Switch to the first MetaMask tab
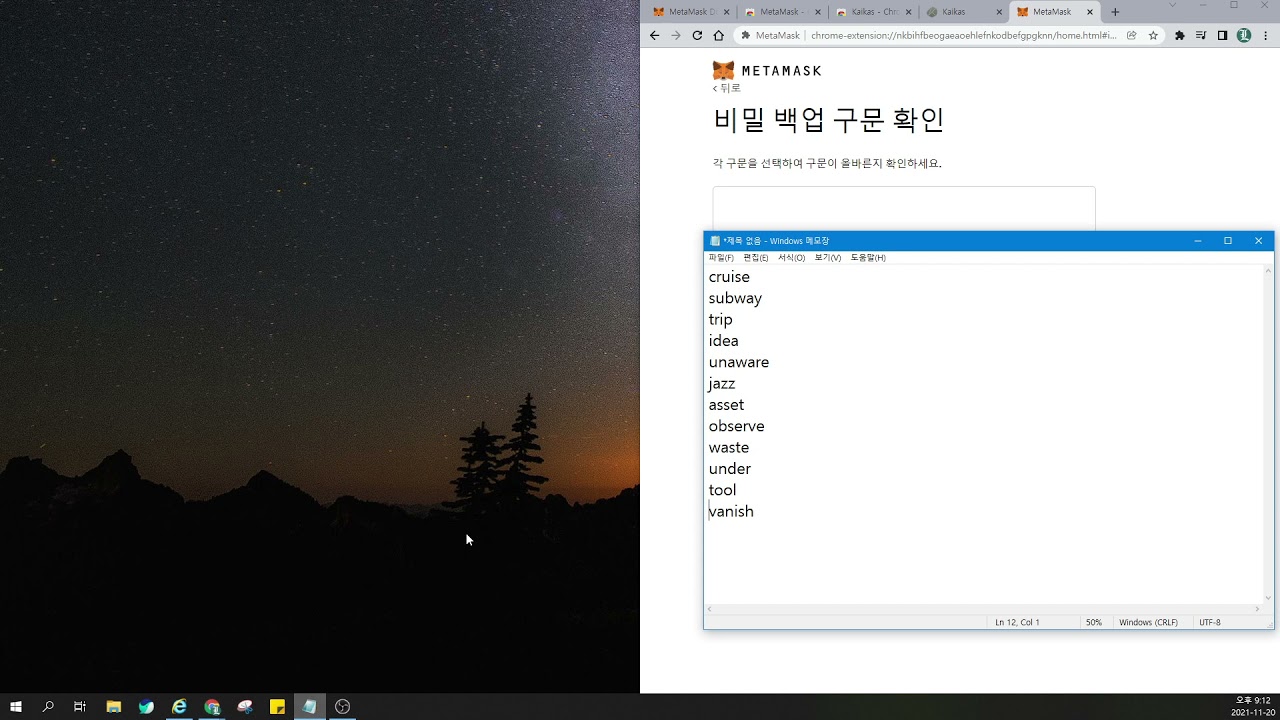The image size is (1280, 720). tap(692, 12)
